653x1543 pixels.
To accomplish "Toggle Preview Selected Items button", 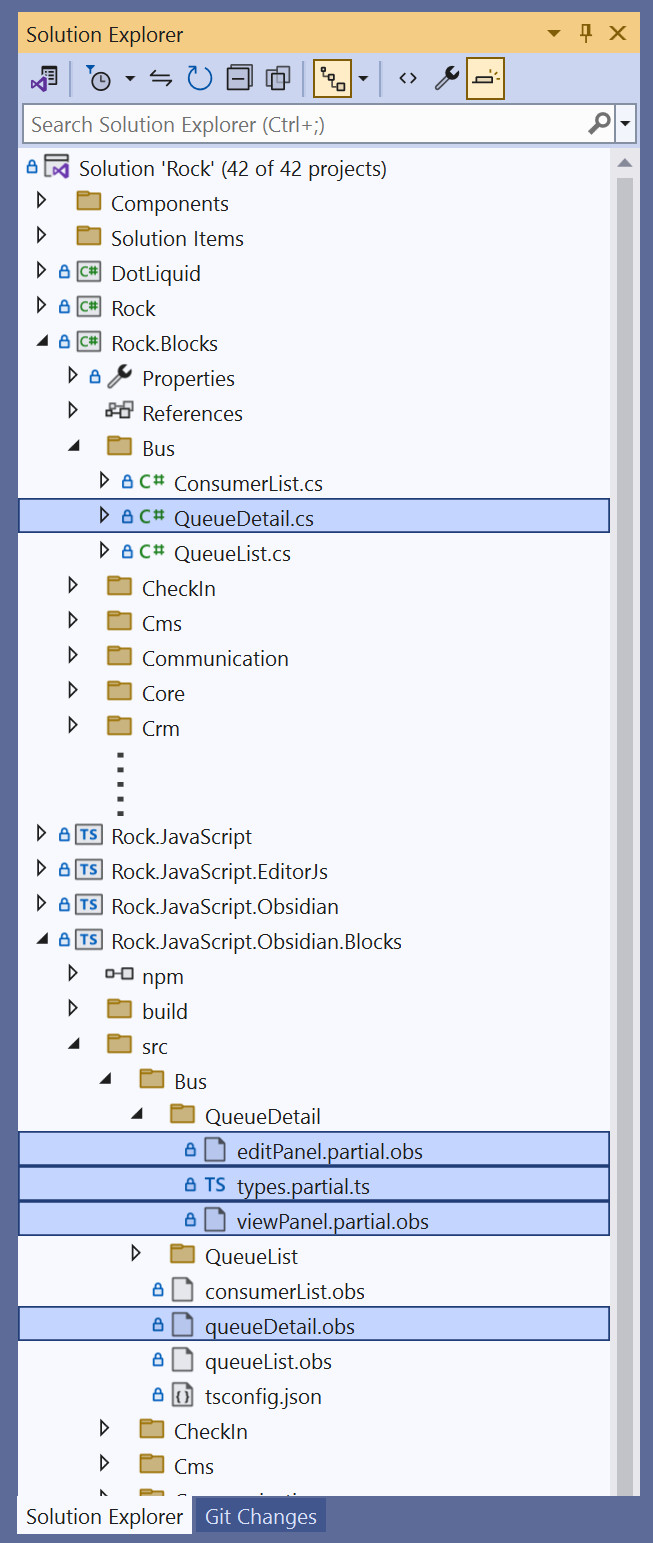I will point(485,79).
